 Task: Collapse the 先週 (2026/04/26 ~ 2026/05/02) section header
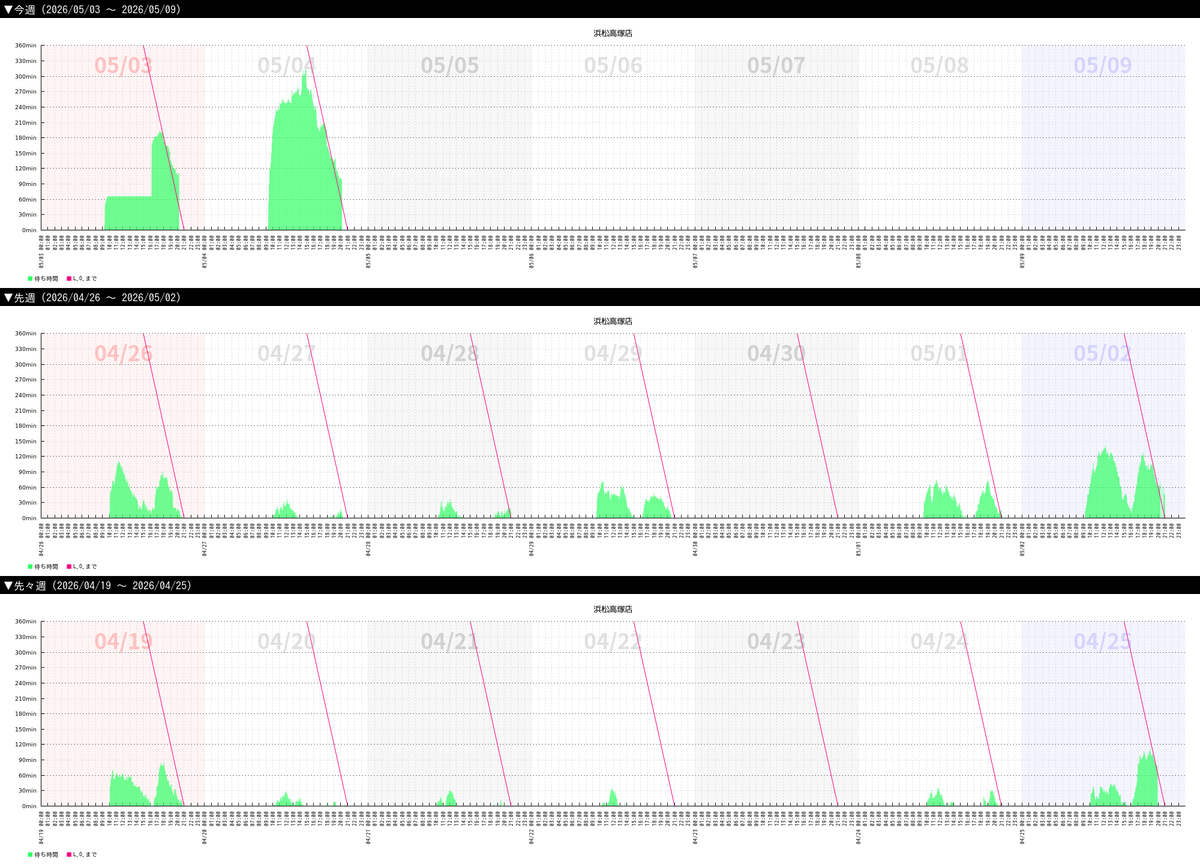(600, 297)
